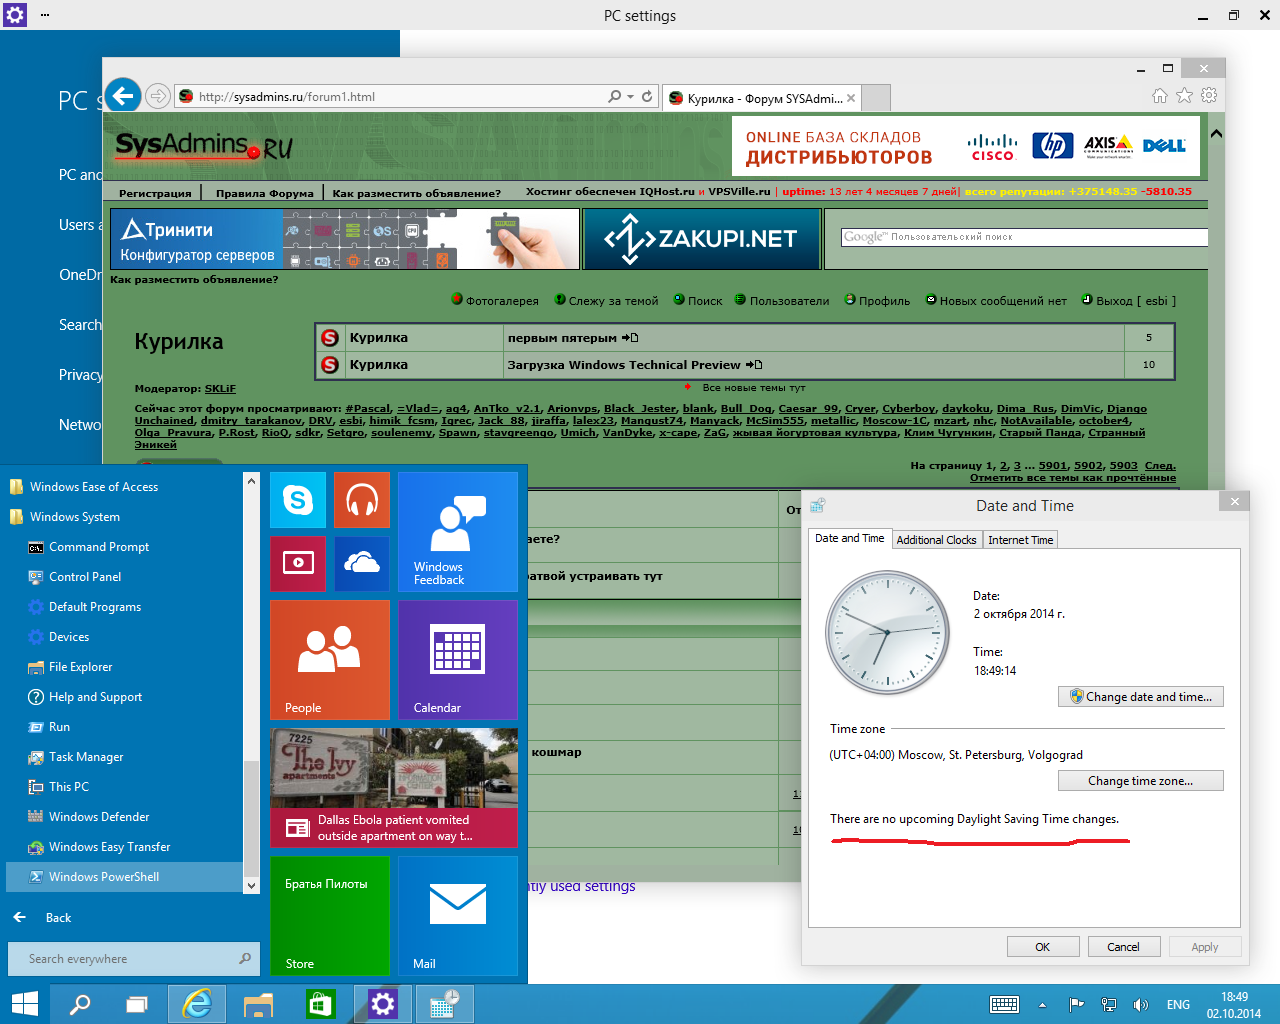Open the ENG language indicator
This screenshot has height=1024, width=1280.
coord(1178,1005)
